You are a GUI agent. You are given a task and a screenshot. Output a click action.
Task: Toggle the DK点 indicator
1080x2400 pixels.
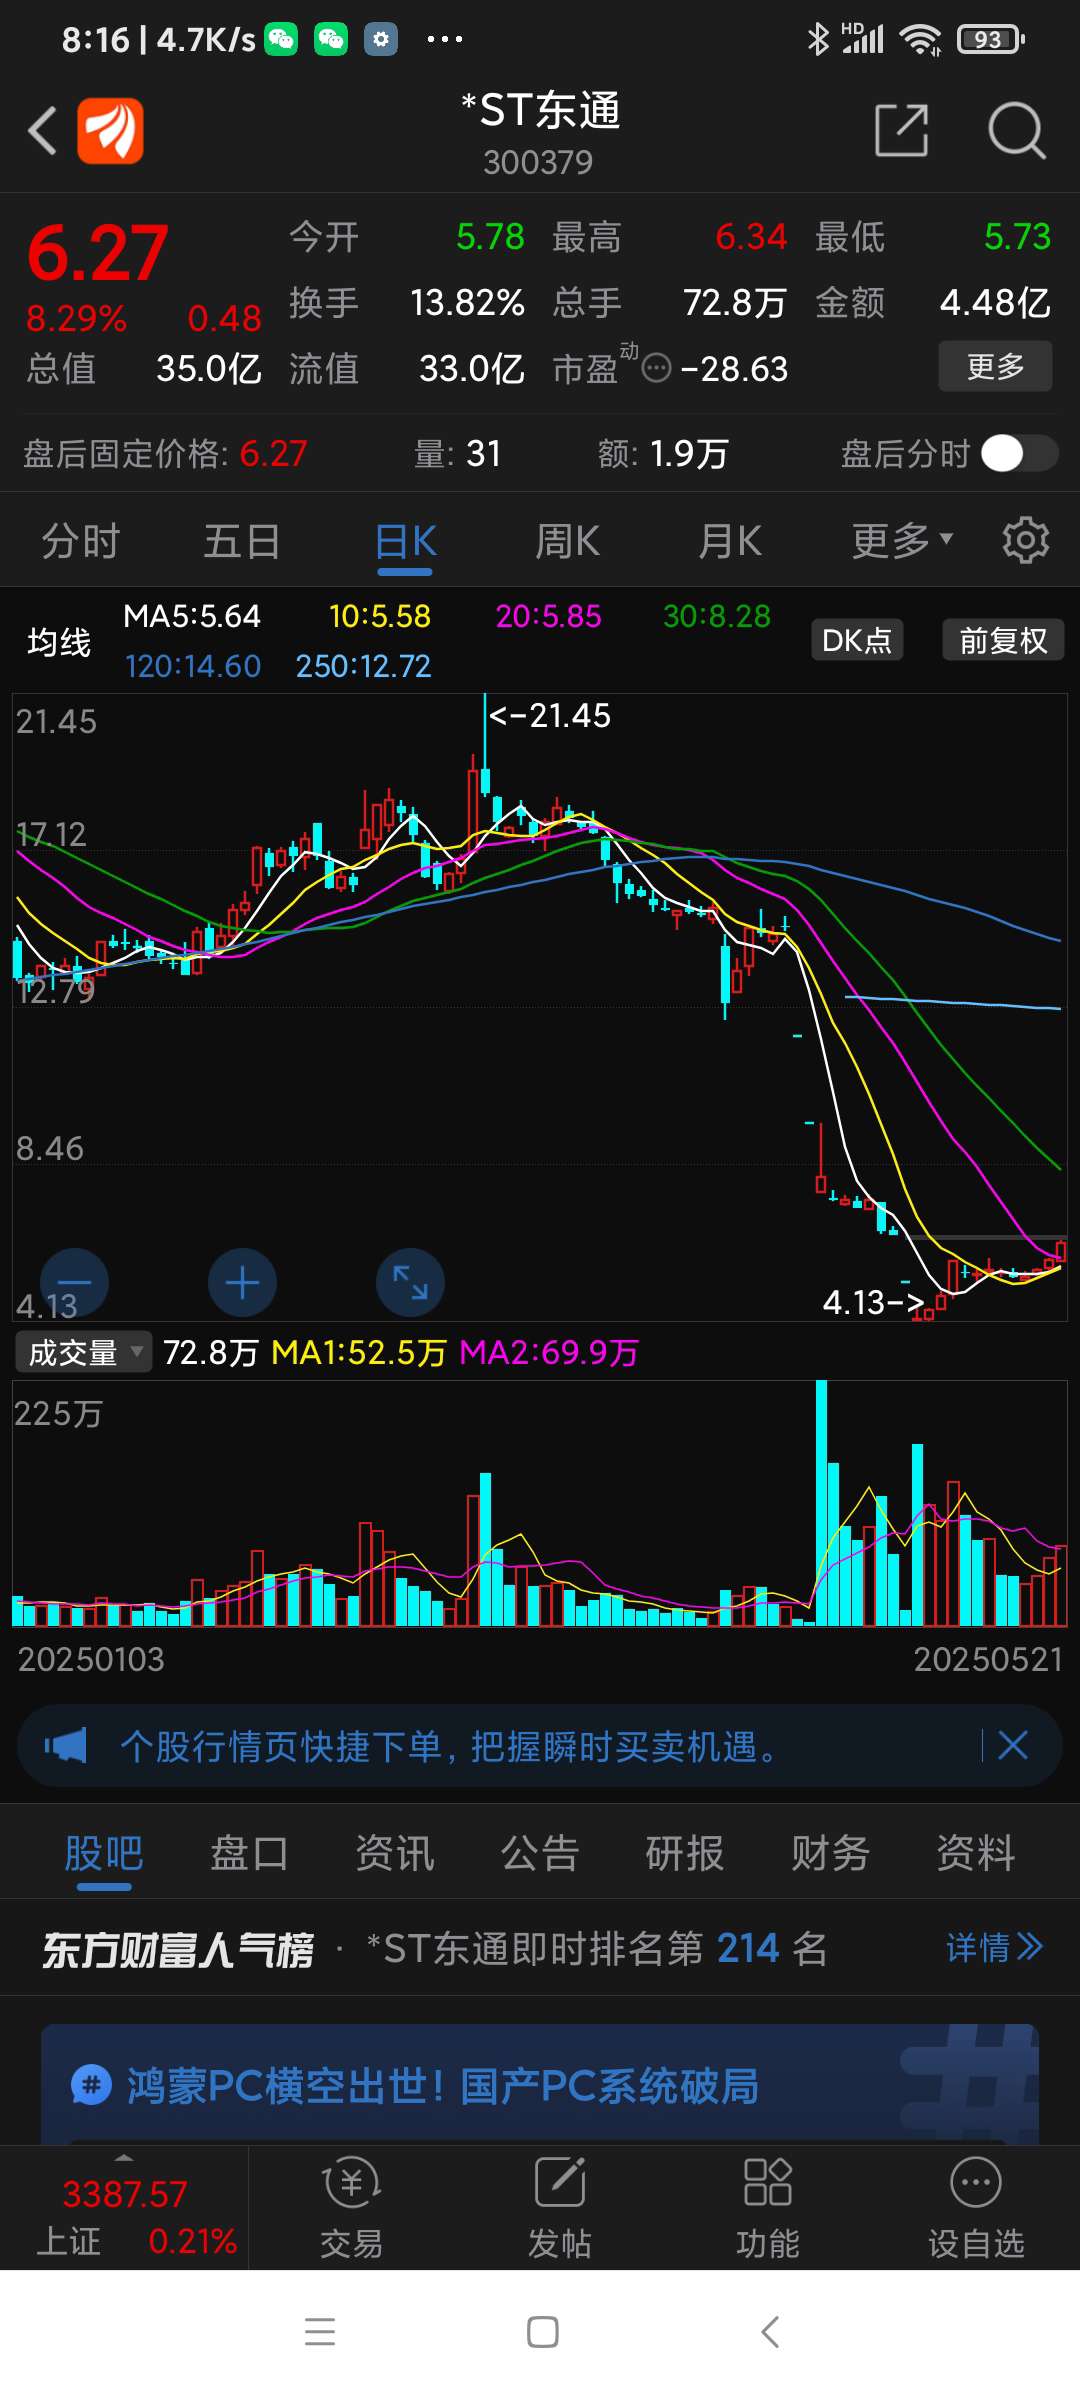(x=857, y=640)
